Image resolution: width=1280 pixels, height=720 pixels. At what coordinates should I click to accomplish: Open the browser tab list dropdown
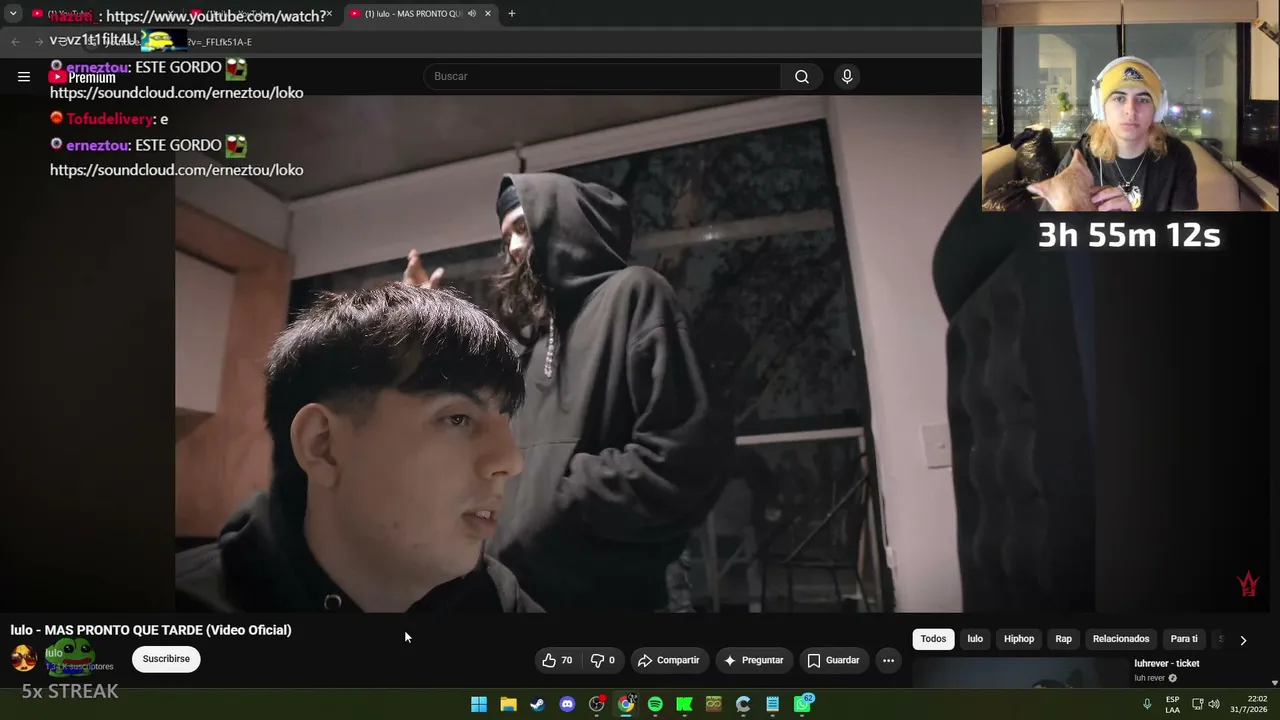(13, 14)
